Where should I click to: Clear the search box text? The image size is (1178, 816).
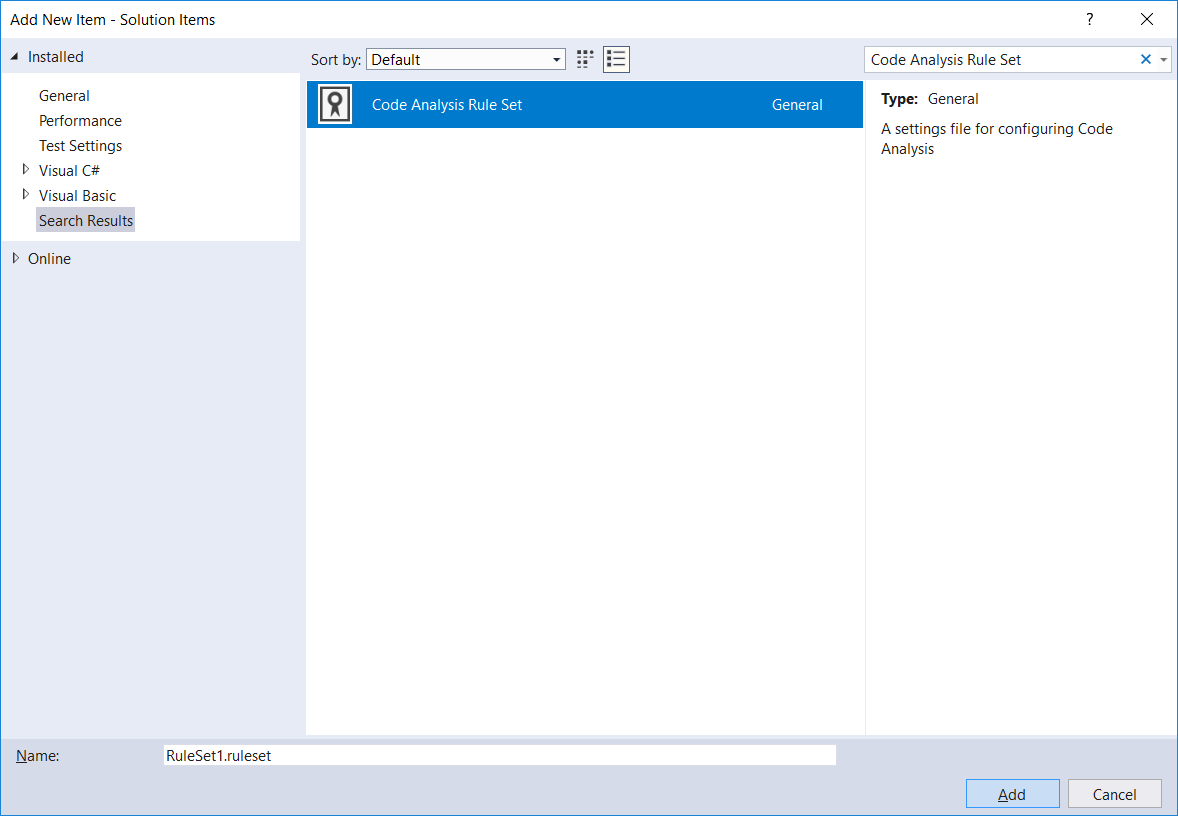[1146, 59]
